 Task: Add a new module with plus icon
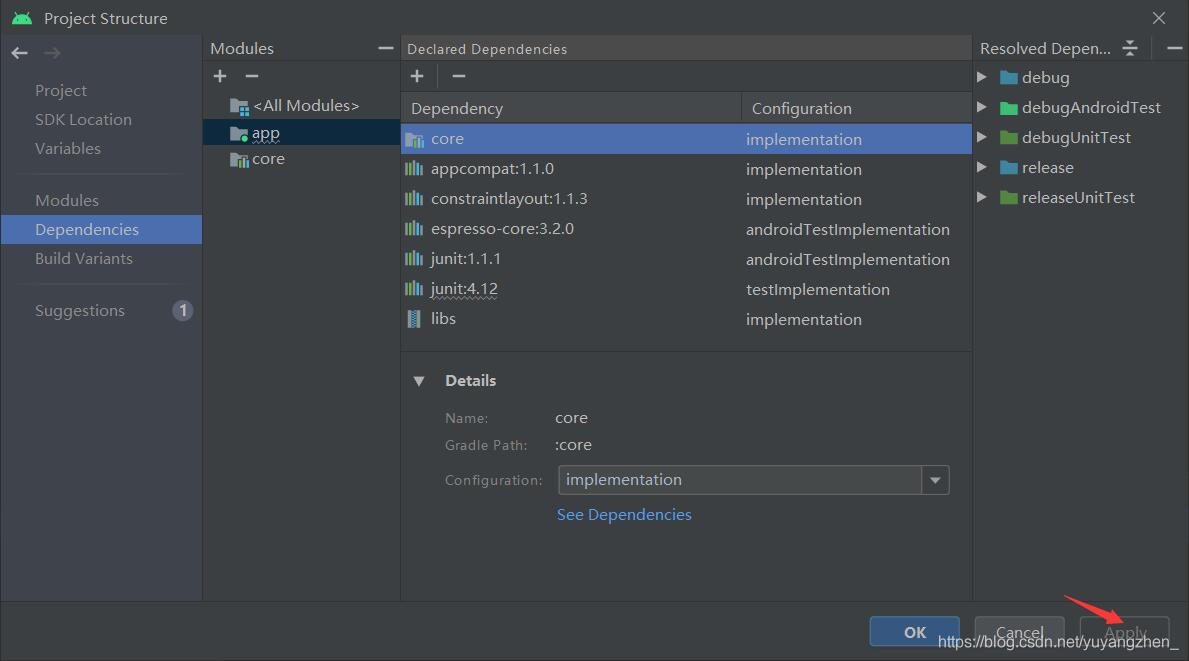(x=220, y=76)
